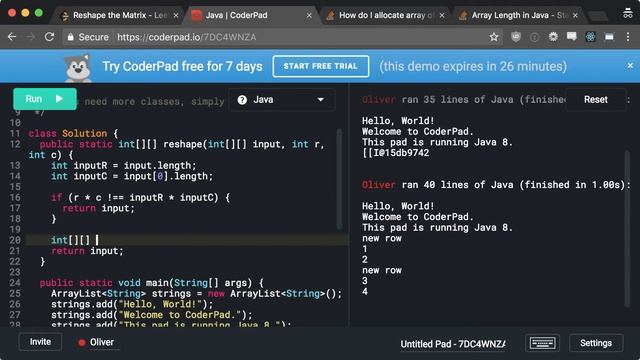Click the chat bubble extension icon
The width and height of the screenshot is (640, 360).
(x=571, y=37)
